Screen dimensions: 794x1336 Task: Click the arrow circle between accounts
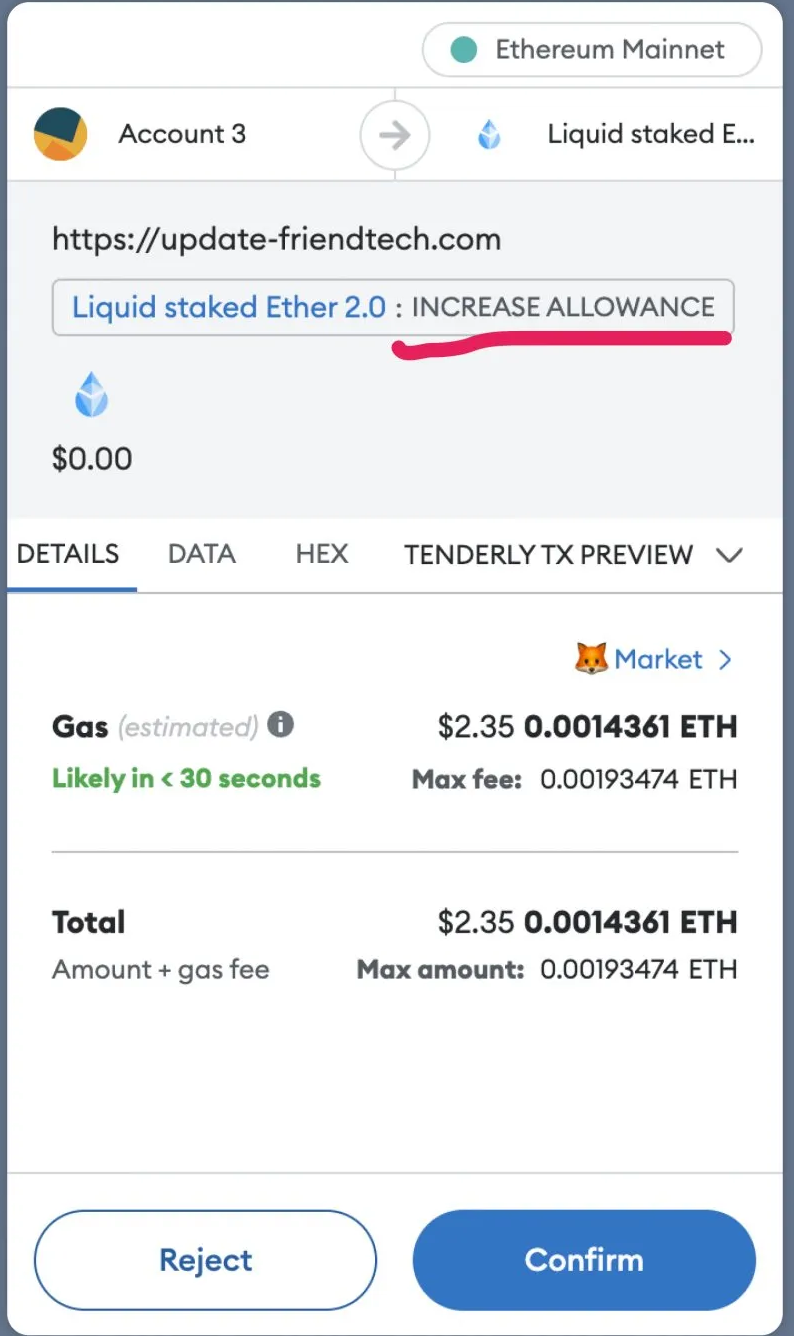(x=395, y=135)
